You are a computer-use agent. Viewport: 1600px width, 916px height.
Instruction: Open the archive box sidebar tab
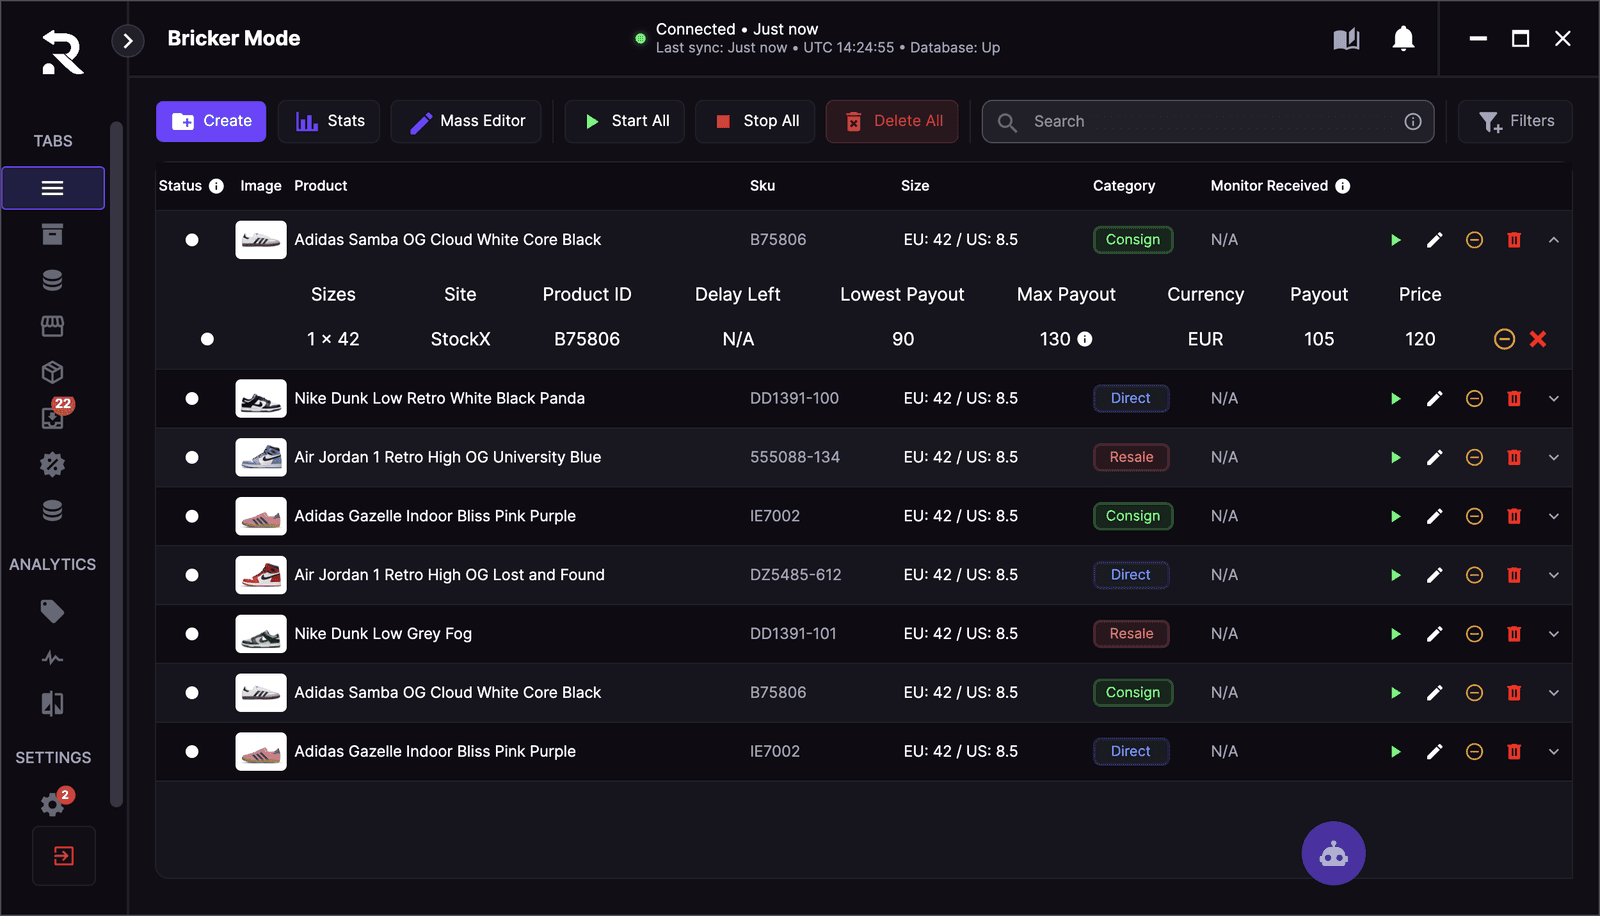(x=53, y=234)
